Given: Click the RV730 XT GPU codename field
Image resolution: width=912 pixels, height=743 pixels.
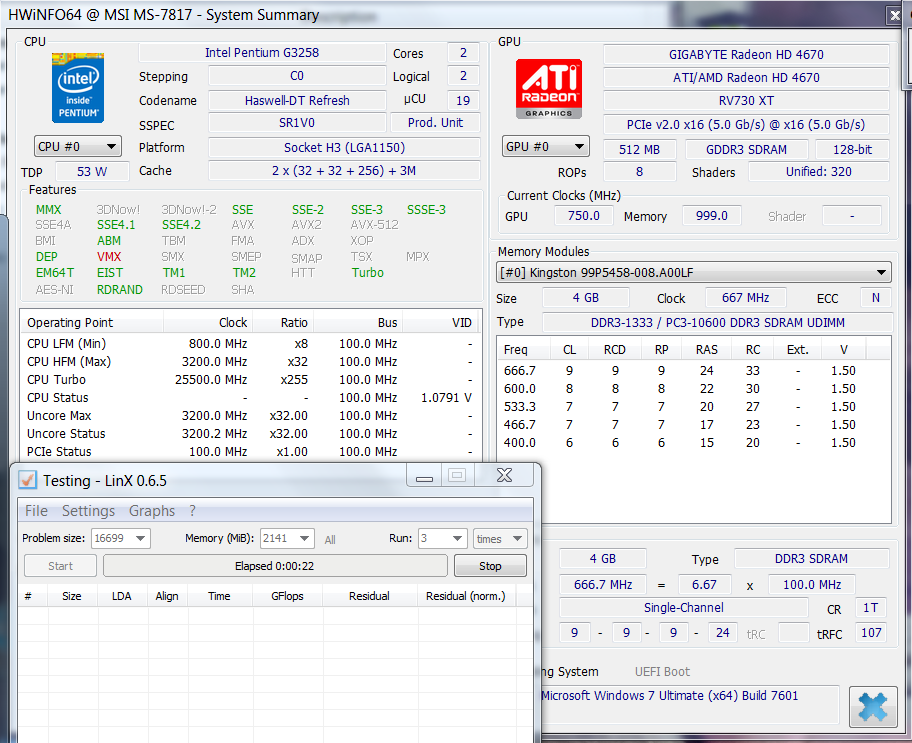Looking at the screenshot, I should pyautogui.click(x=746, y=100).
